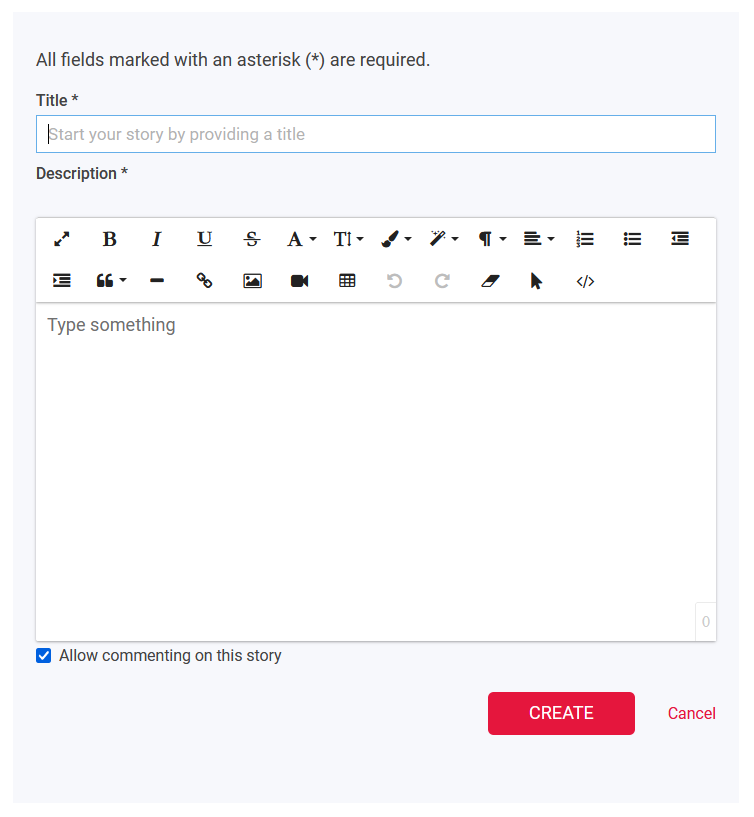Insert a table
Screen dimensions: 754x817
pyautogui.click(x=347, y=281)
